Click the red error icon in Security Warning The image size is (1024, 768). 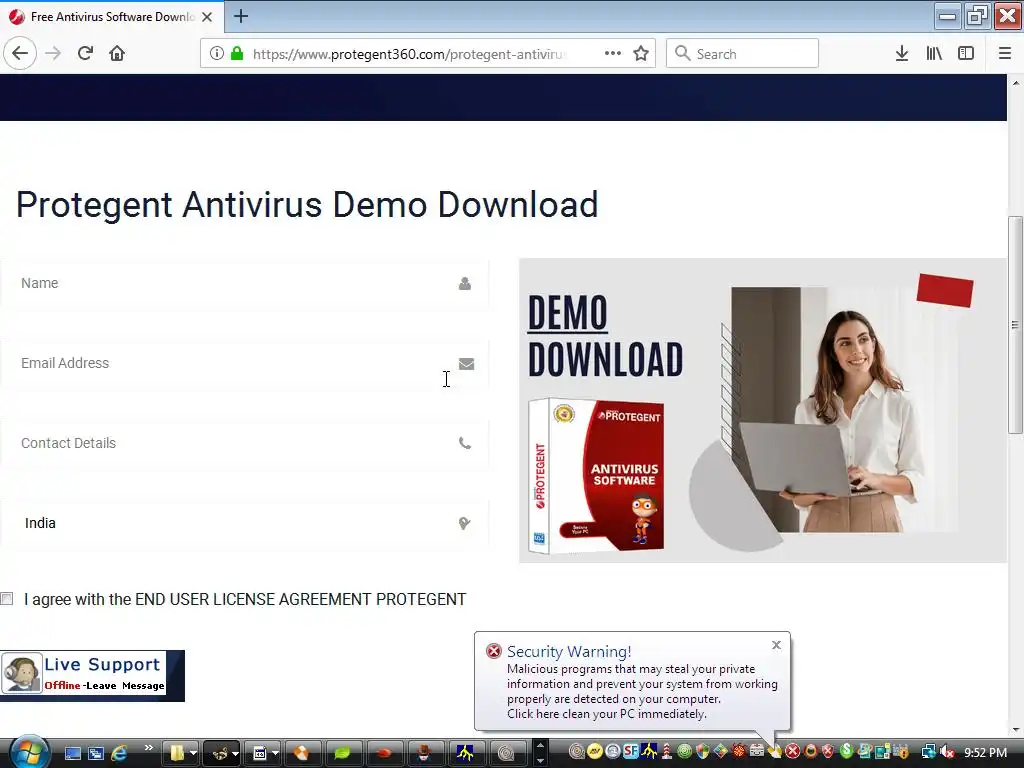point(494,651)
